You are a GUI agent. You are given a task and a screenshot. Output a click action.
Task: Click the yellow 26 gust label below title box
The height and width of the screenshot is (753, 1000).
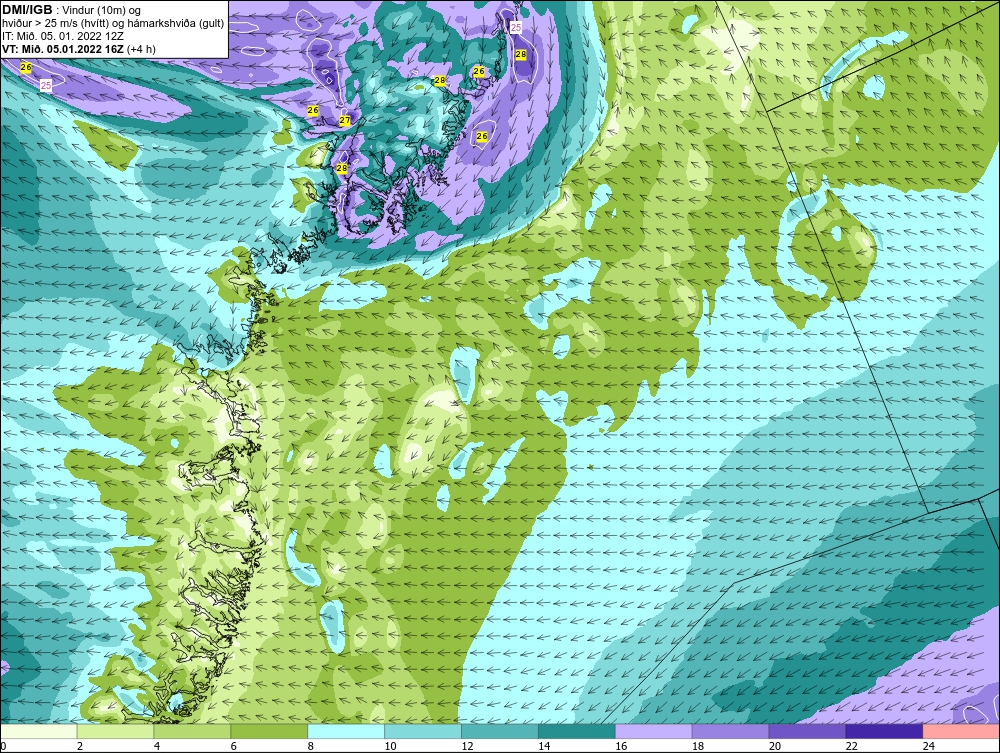click(x=26, y=67)
